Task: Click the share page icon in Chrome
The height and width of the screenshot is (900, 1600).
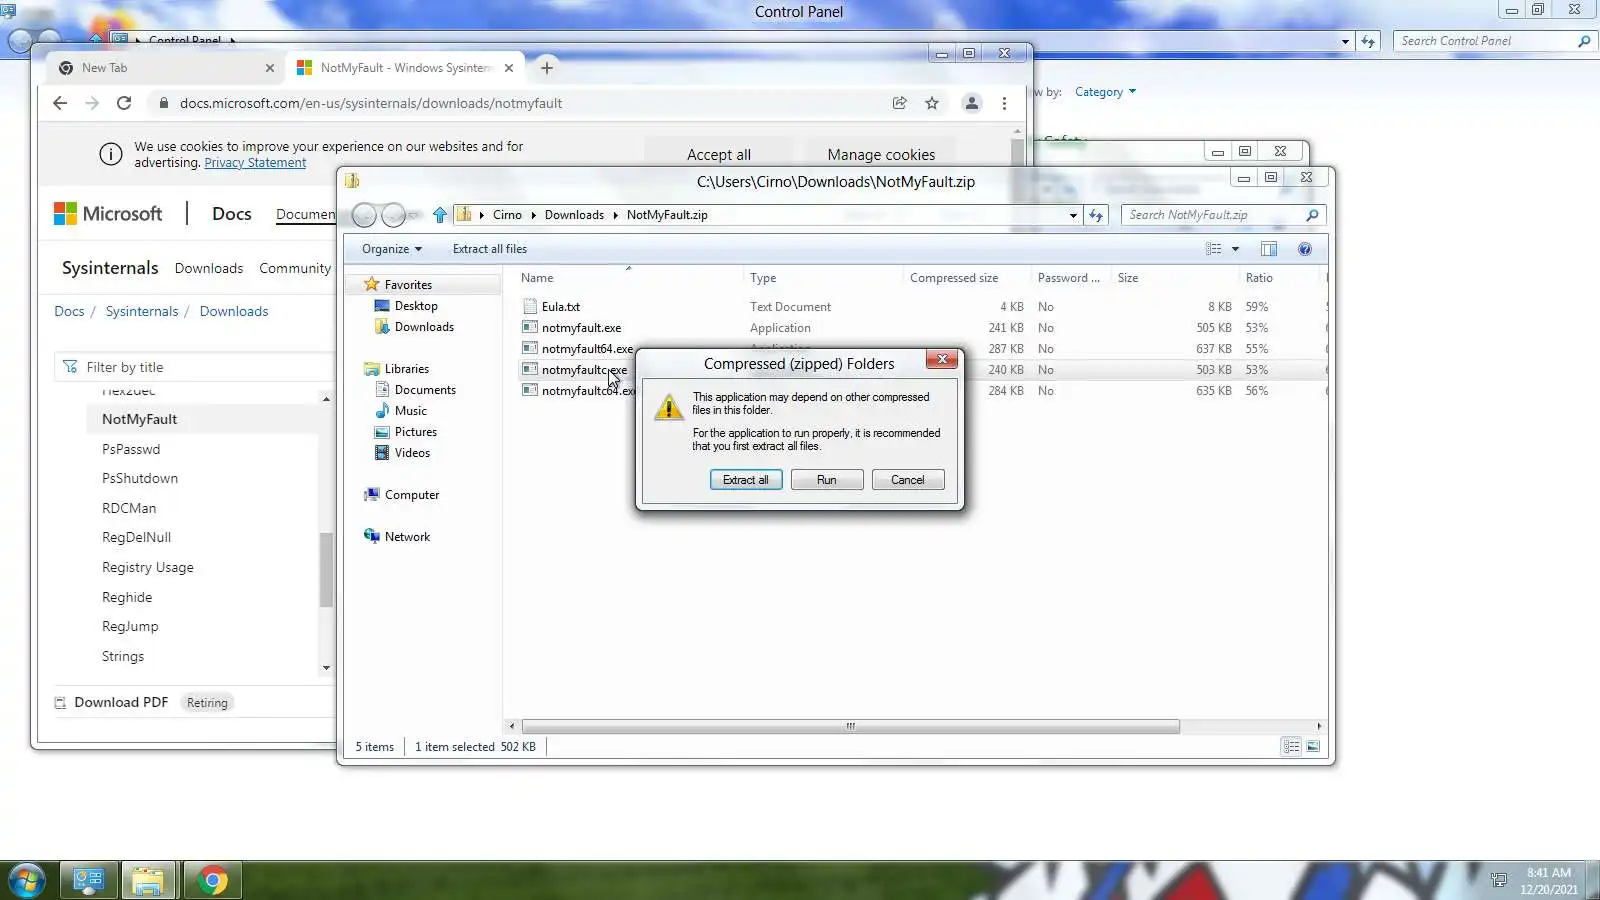Action: point(900,103)
